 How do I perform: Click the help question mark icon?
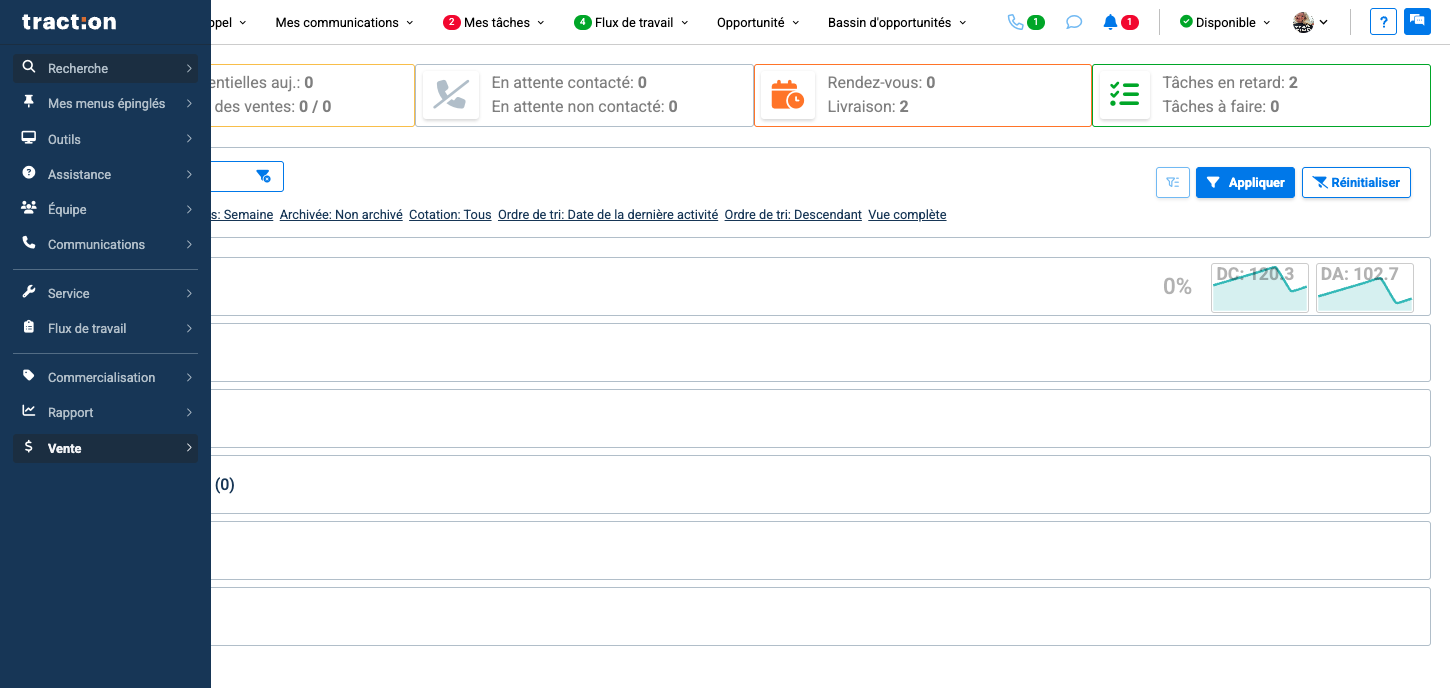click(1383, 21)
